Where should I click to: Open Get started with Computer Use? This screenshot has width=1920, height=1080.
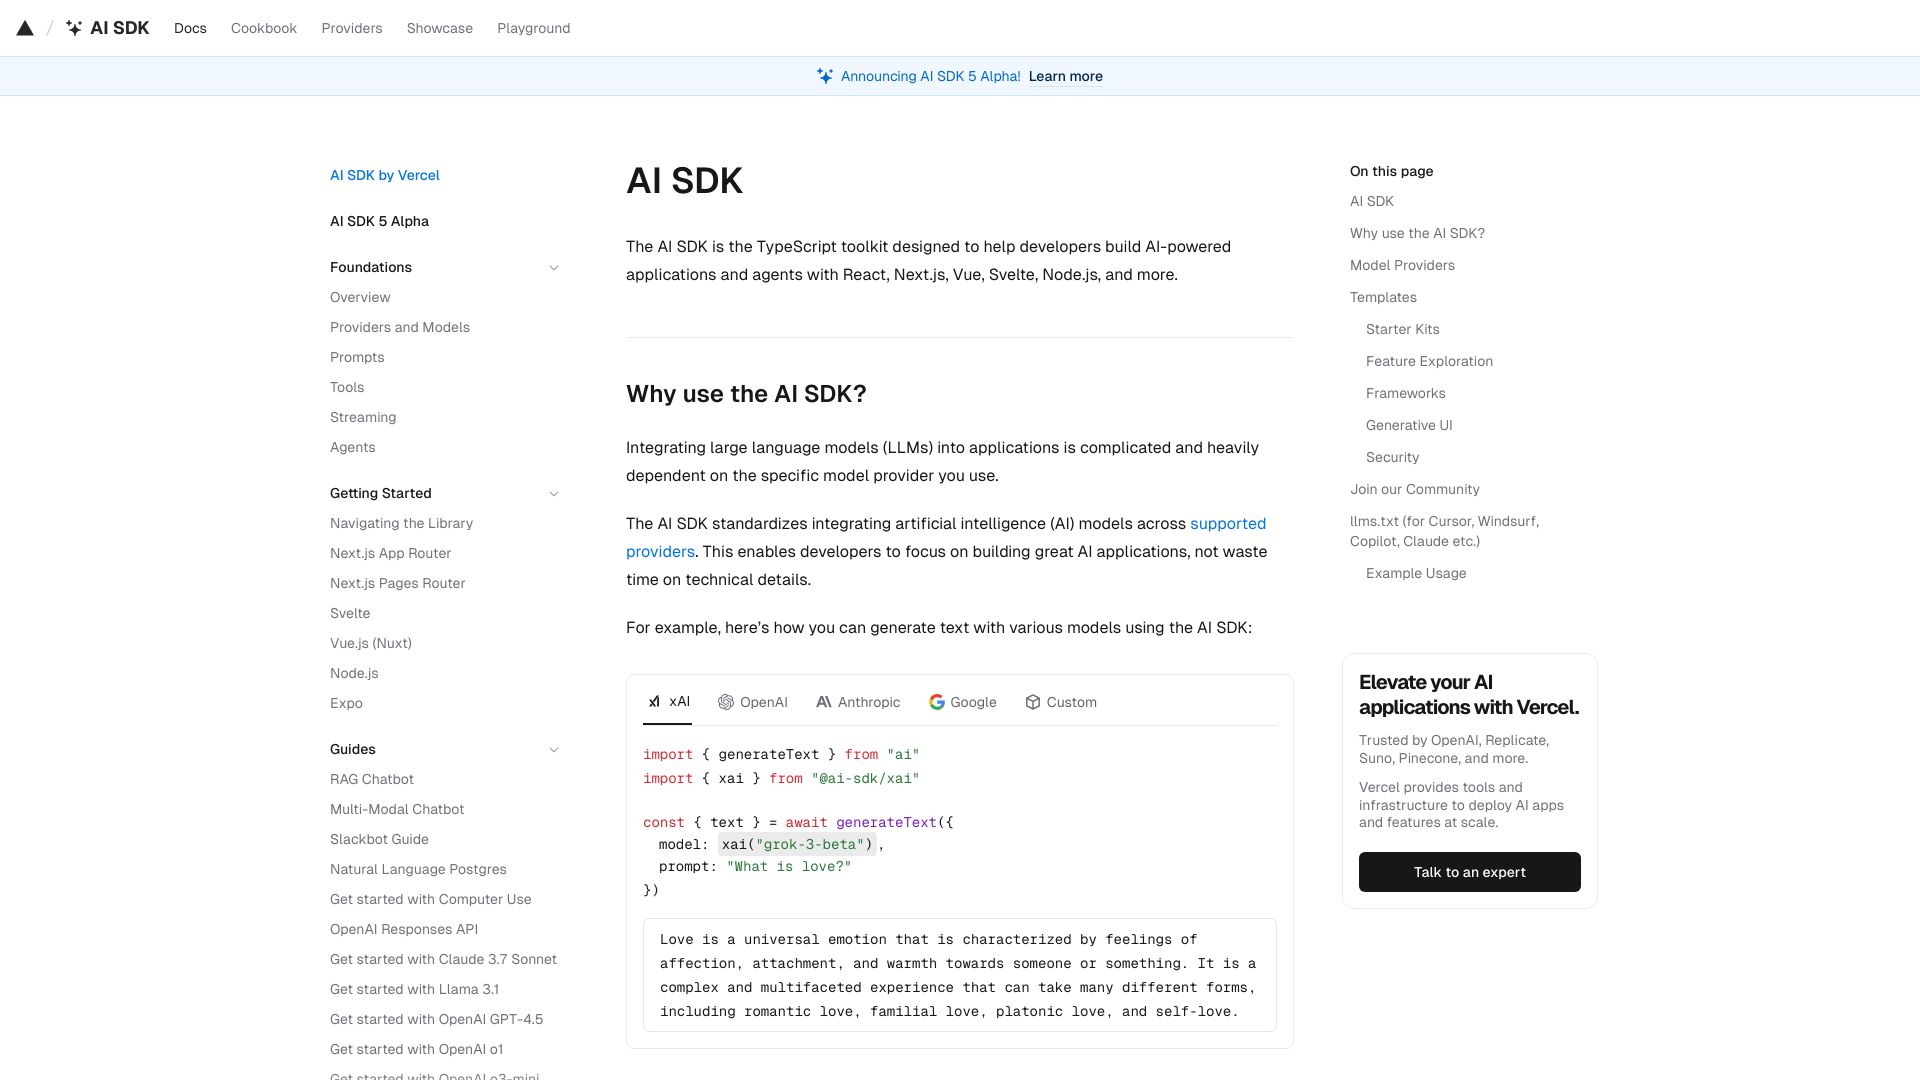click(431, 899)
